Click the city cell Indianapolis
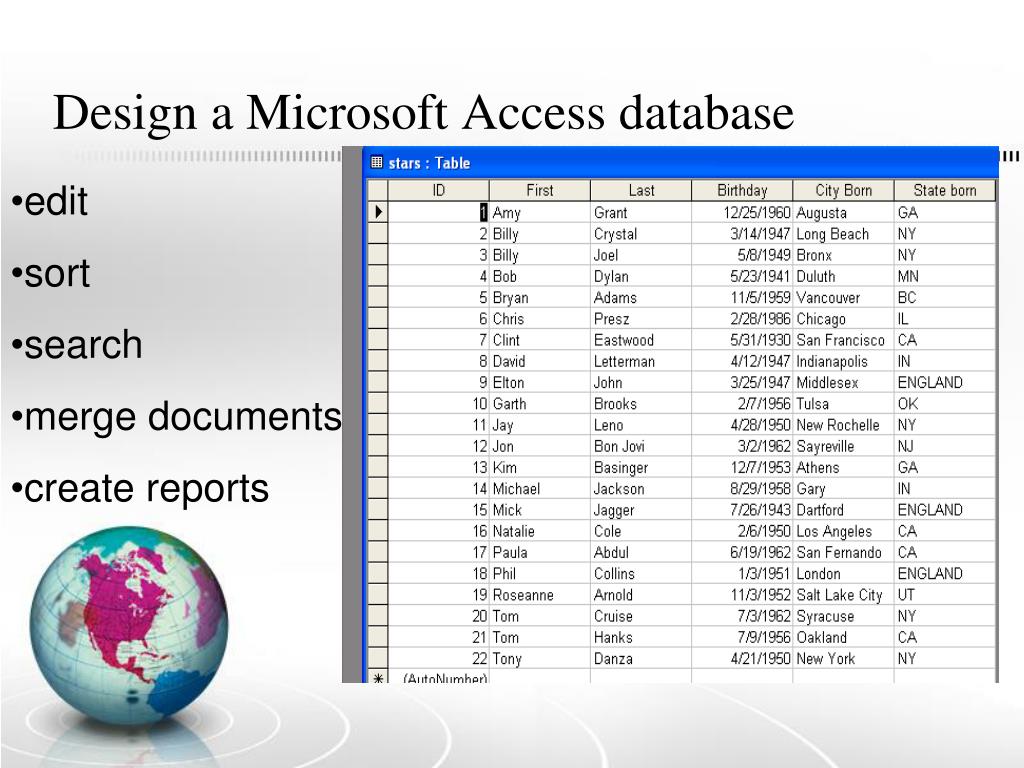Screen dimensions: 1024x768 (844, 361)
